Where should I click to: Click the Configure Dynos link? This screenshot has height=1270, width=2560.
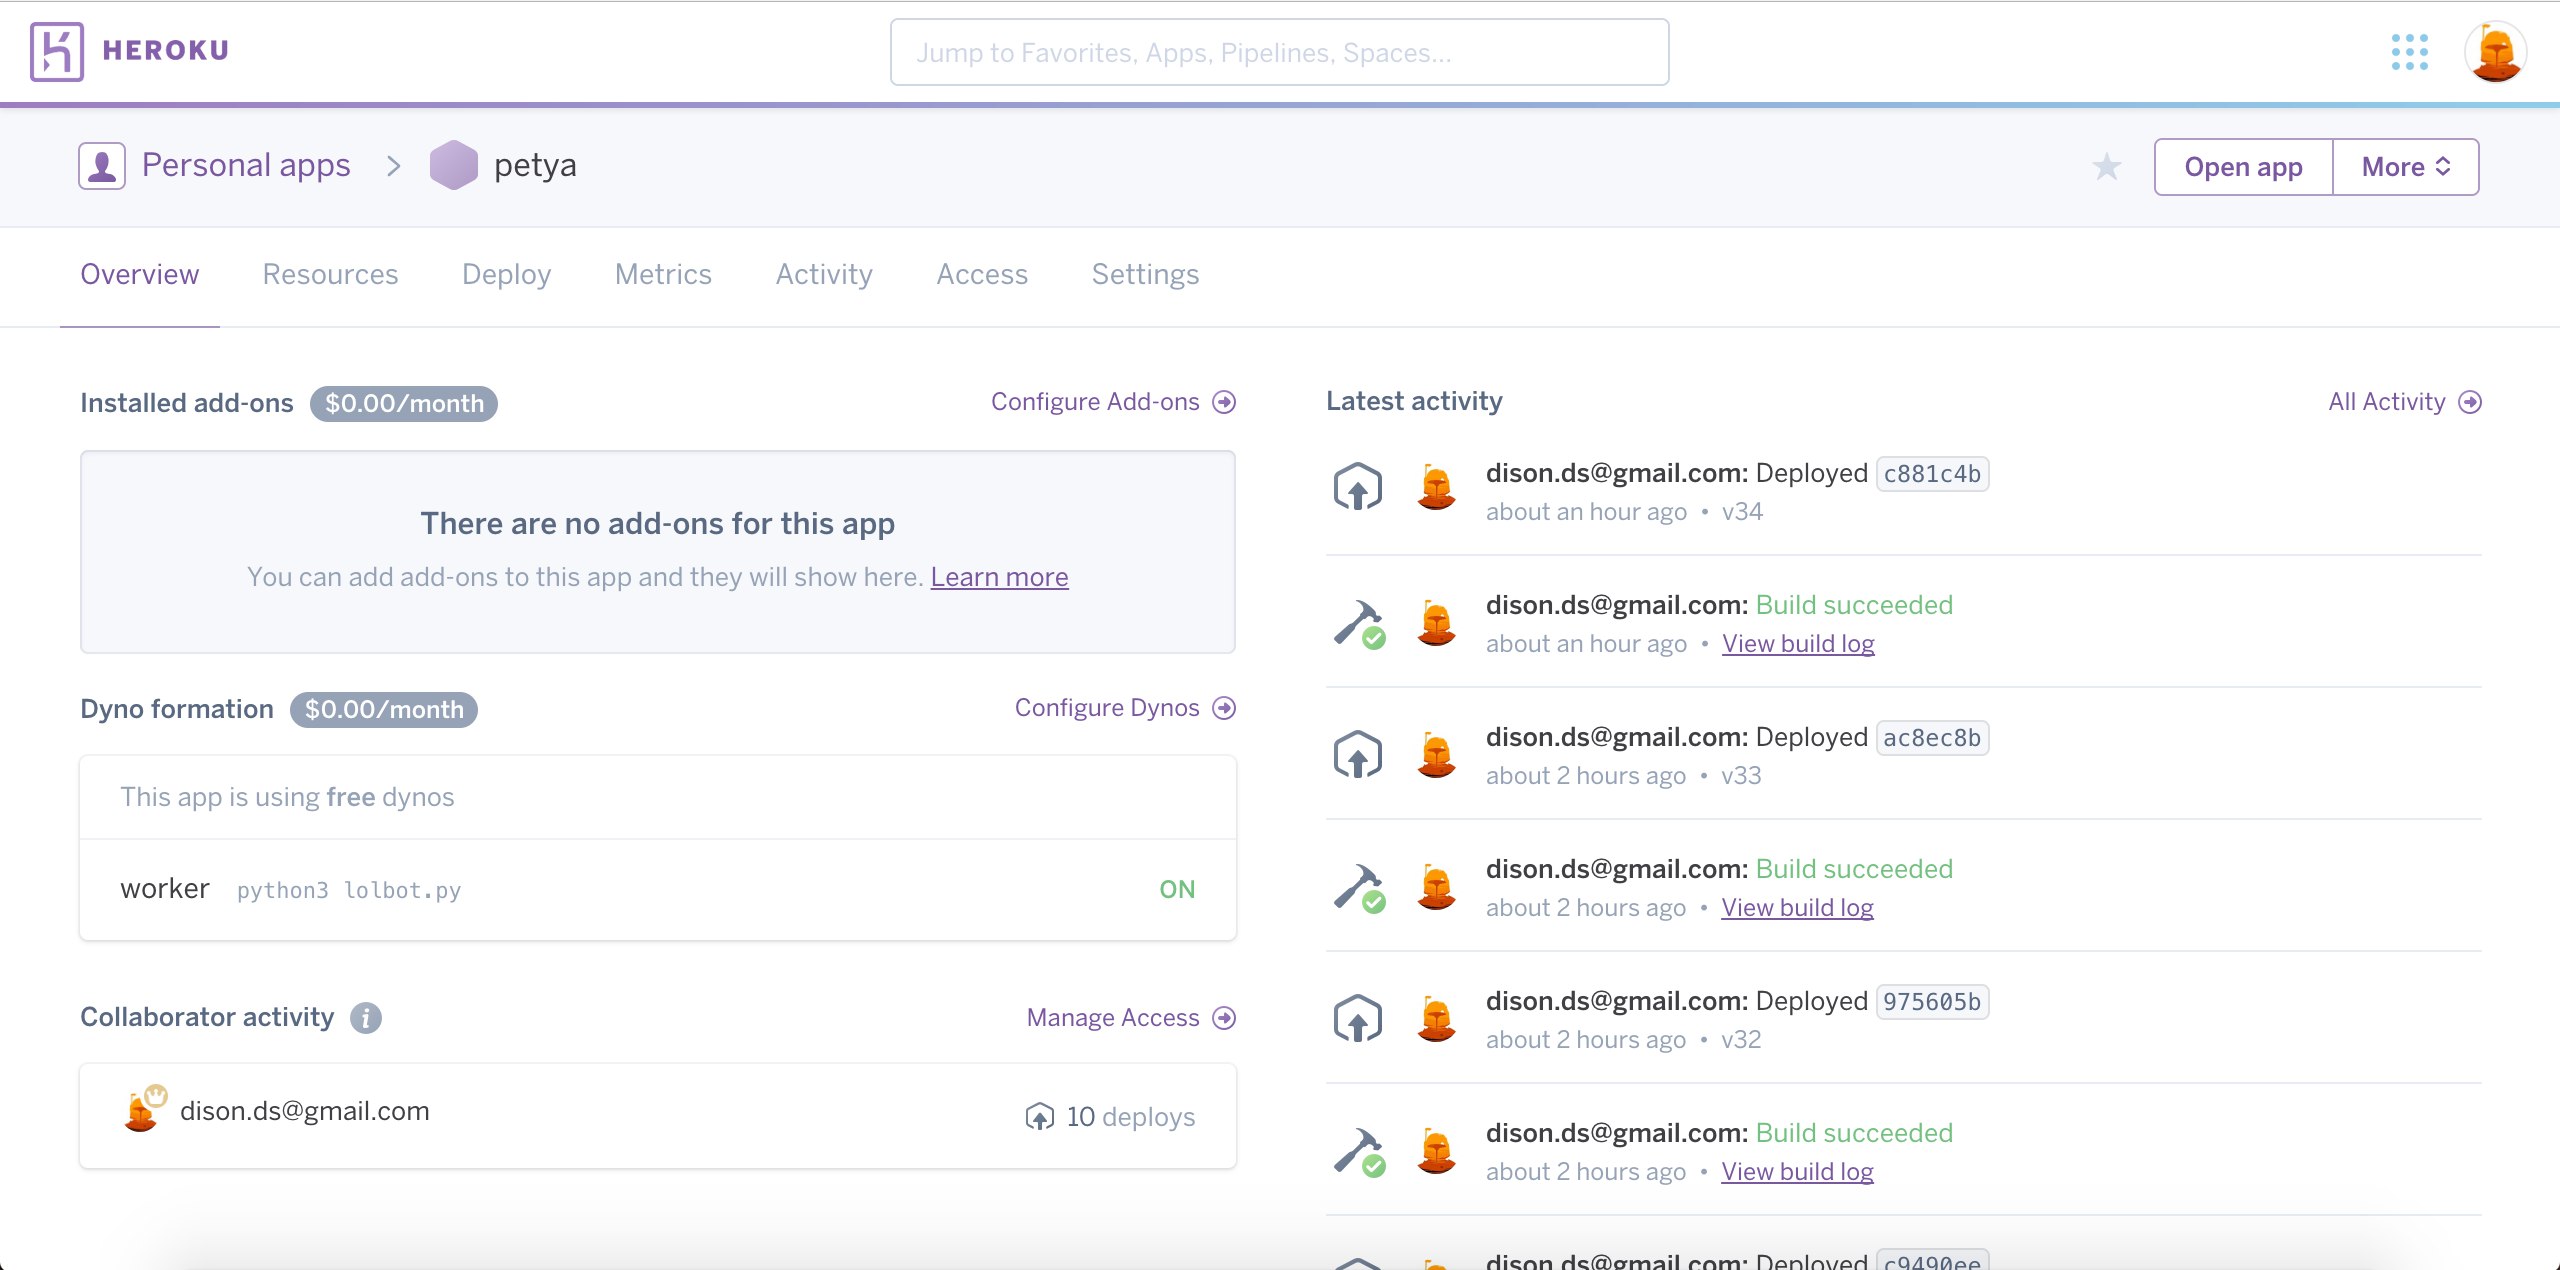pyautogui.click(x=1107, y=708)
